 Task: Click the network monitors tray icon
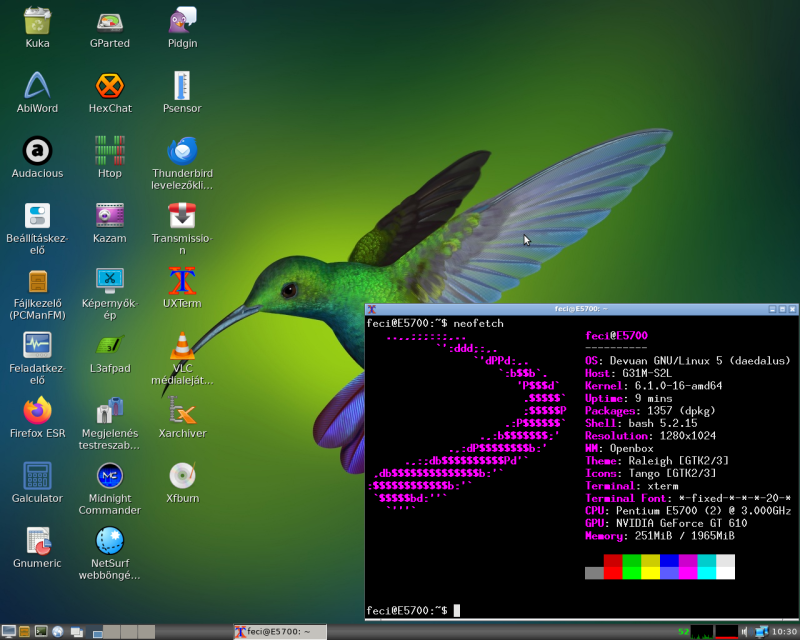coord(761,632)
